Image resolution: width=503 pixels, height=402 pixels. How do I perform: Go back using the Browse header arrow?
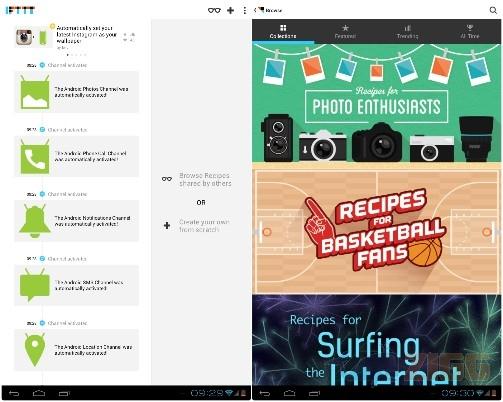tap(255, 10)
